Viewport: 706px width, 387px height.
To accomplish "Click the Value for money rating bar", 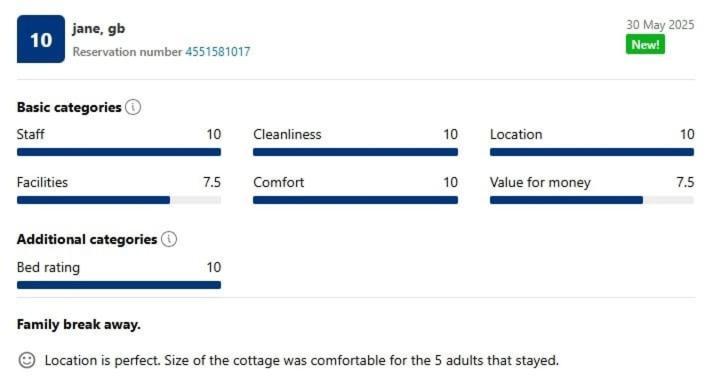I will click(x=592, y=200).
